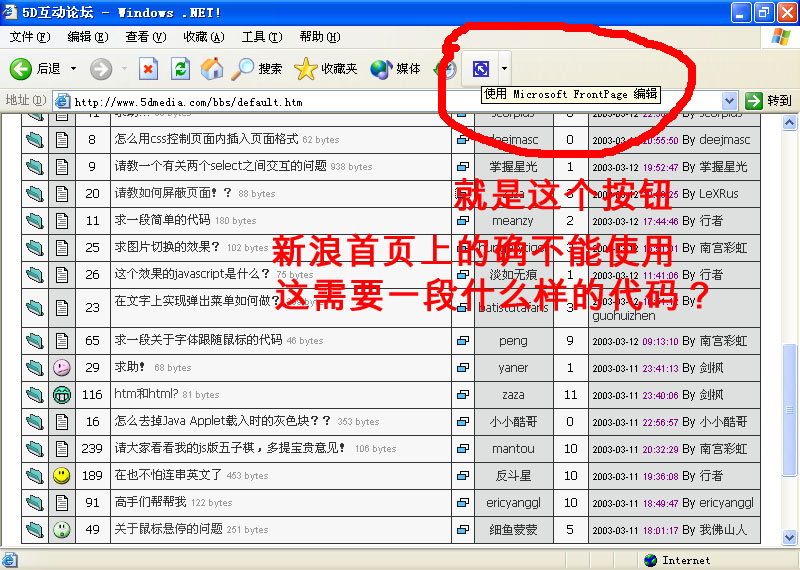Click the grinning smiley icon beside htm和html? row
Screen dimensions: 800x570
tap(62, 395)
